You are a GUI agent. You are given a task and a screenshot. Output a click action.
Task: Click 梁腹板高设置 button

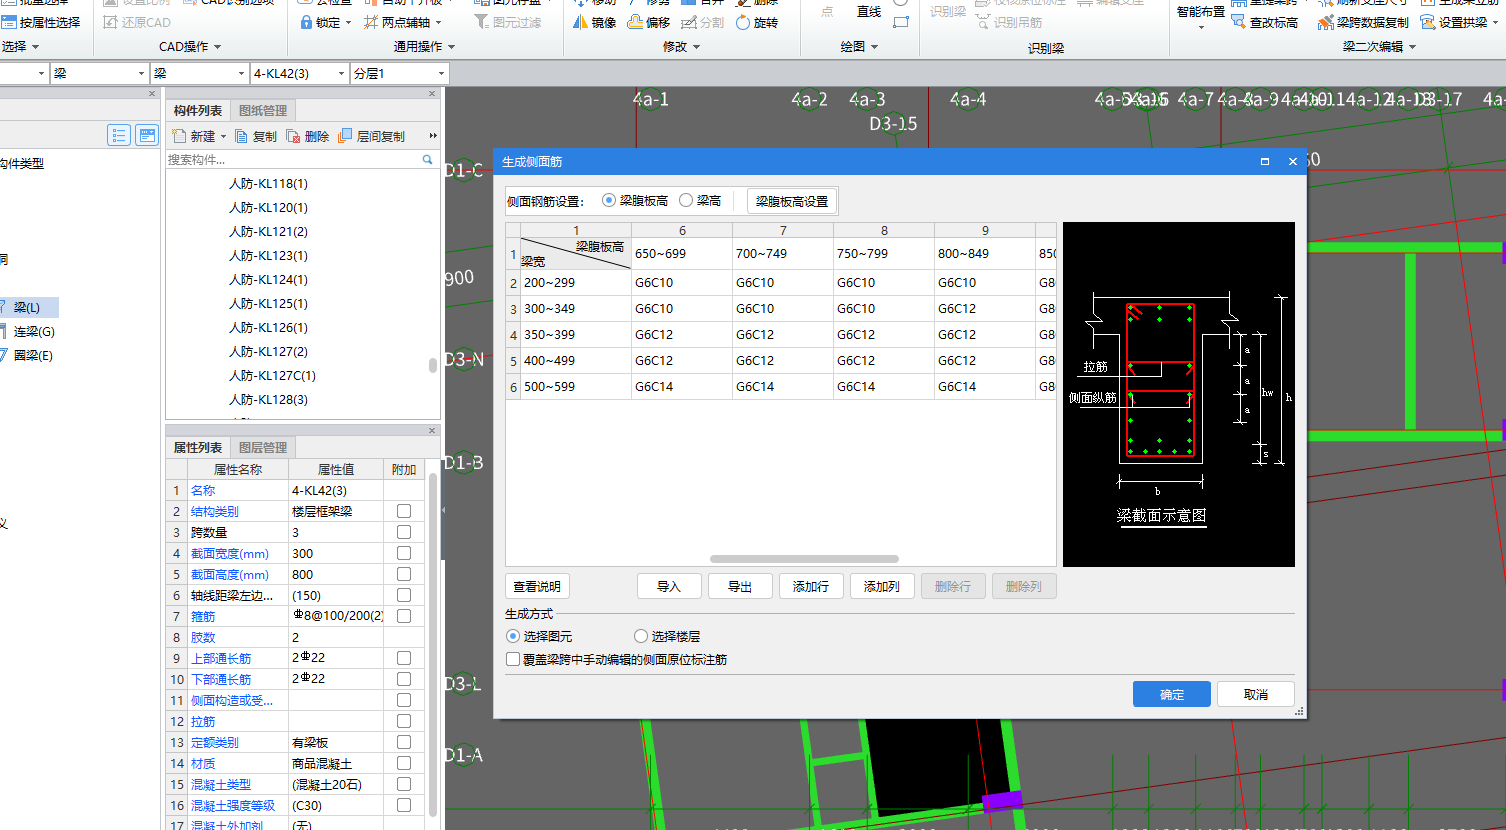792,201
